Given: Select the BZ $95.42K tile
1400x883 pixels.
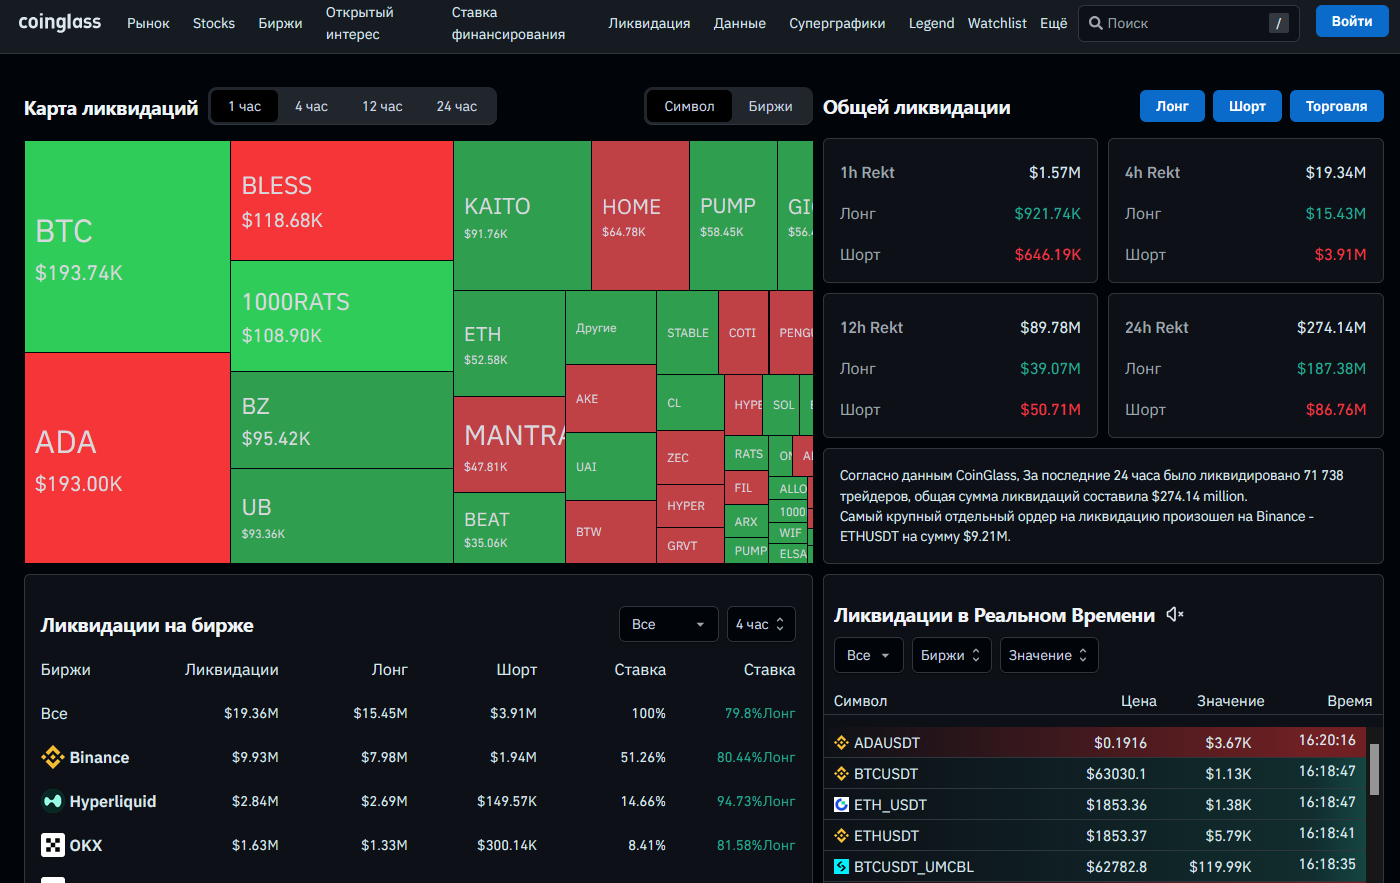Looking at the screenshot, I should coord(342,420).
